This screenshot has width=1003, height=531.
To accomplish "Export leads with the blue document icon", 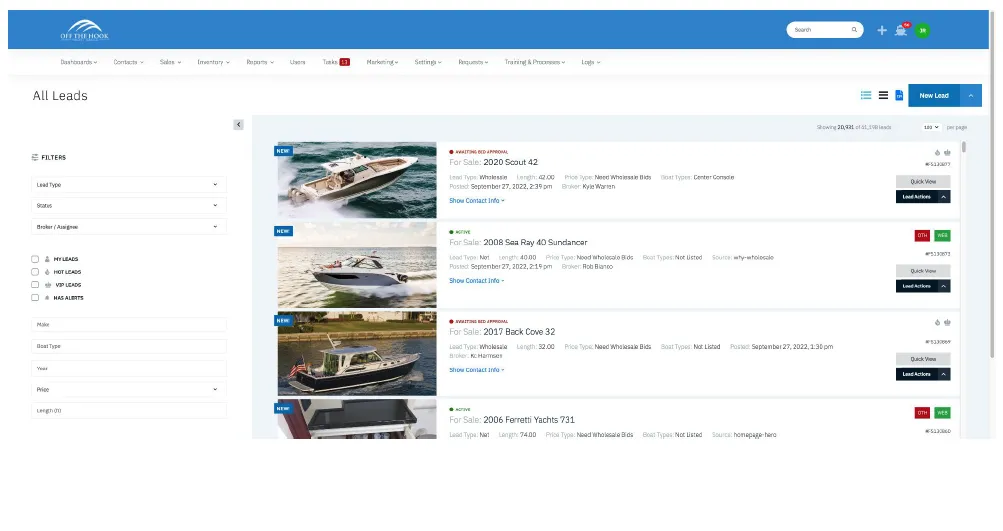I will pos(899,95).
